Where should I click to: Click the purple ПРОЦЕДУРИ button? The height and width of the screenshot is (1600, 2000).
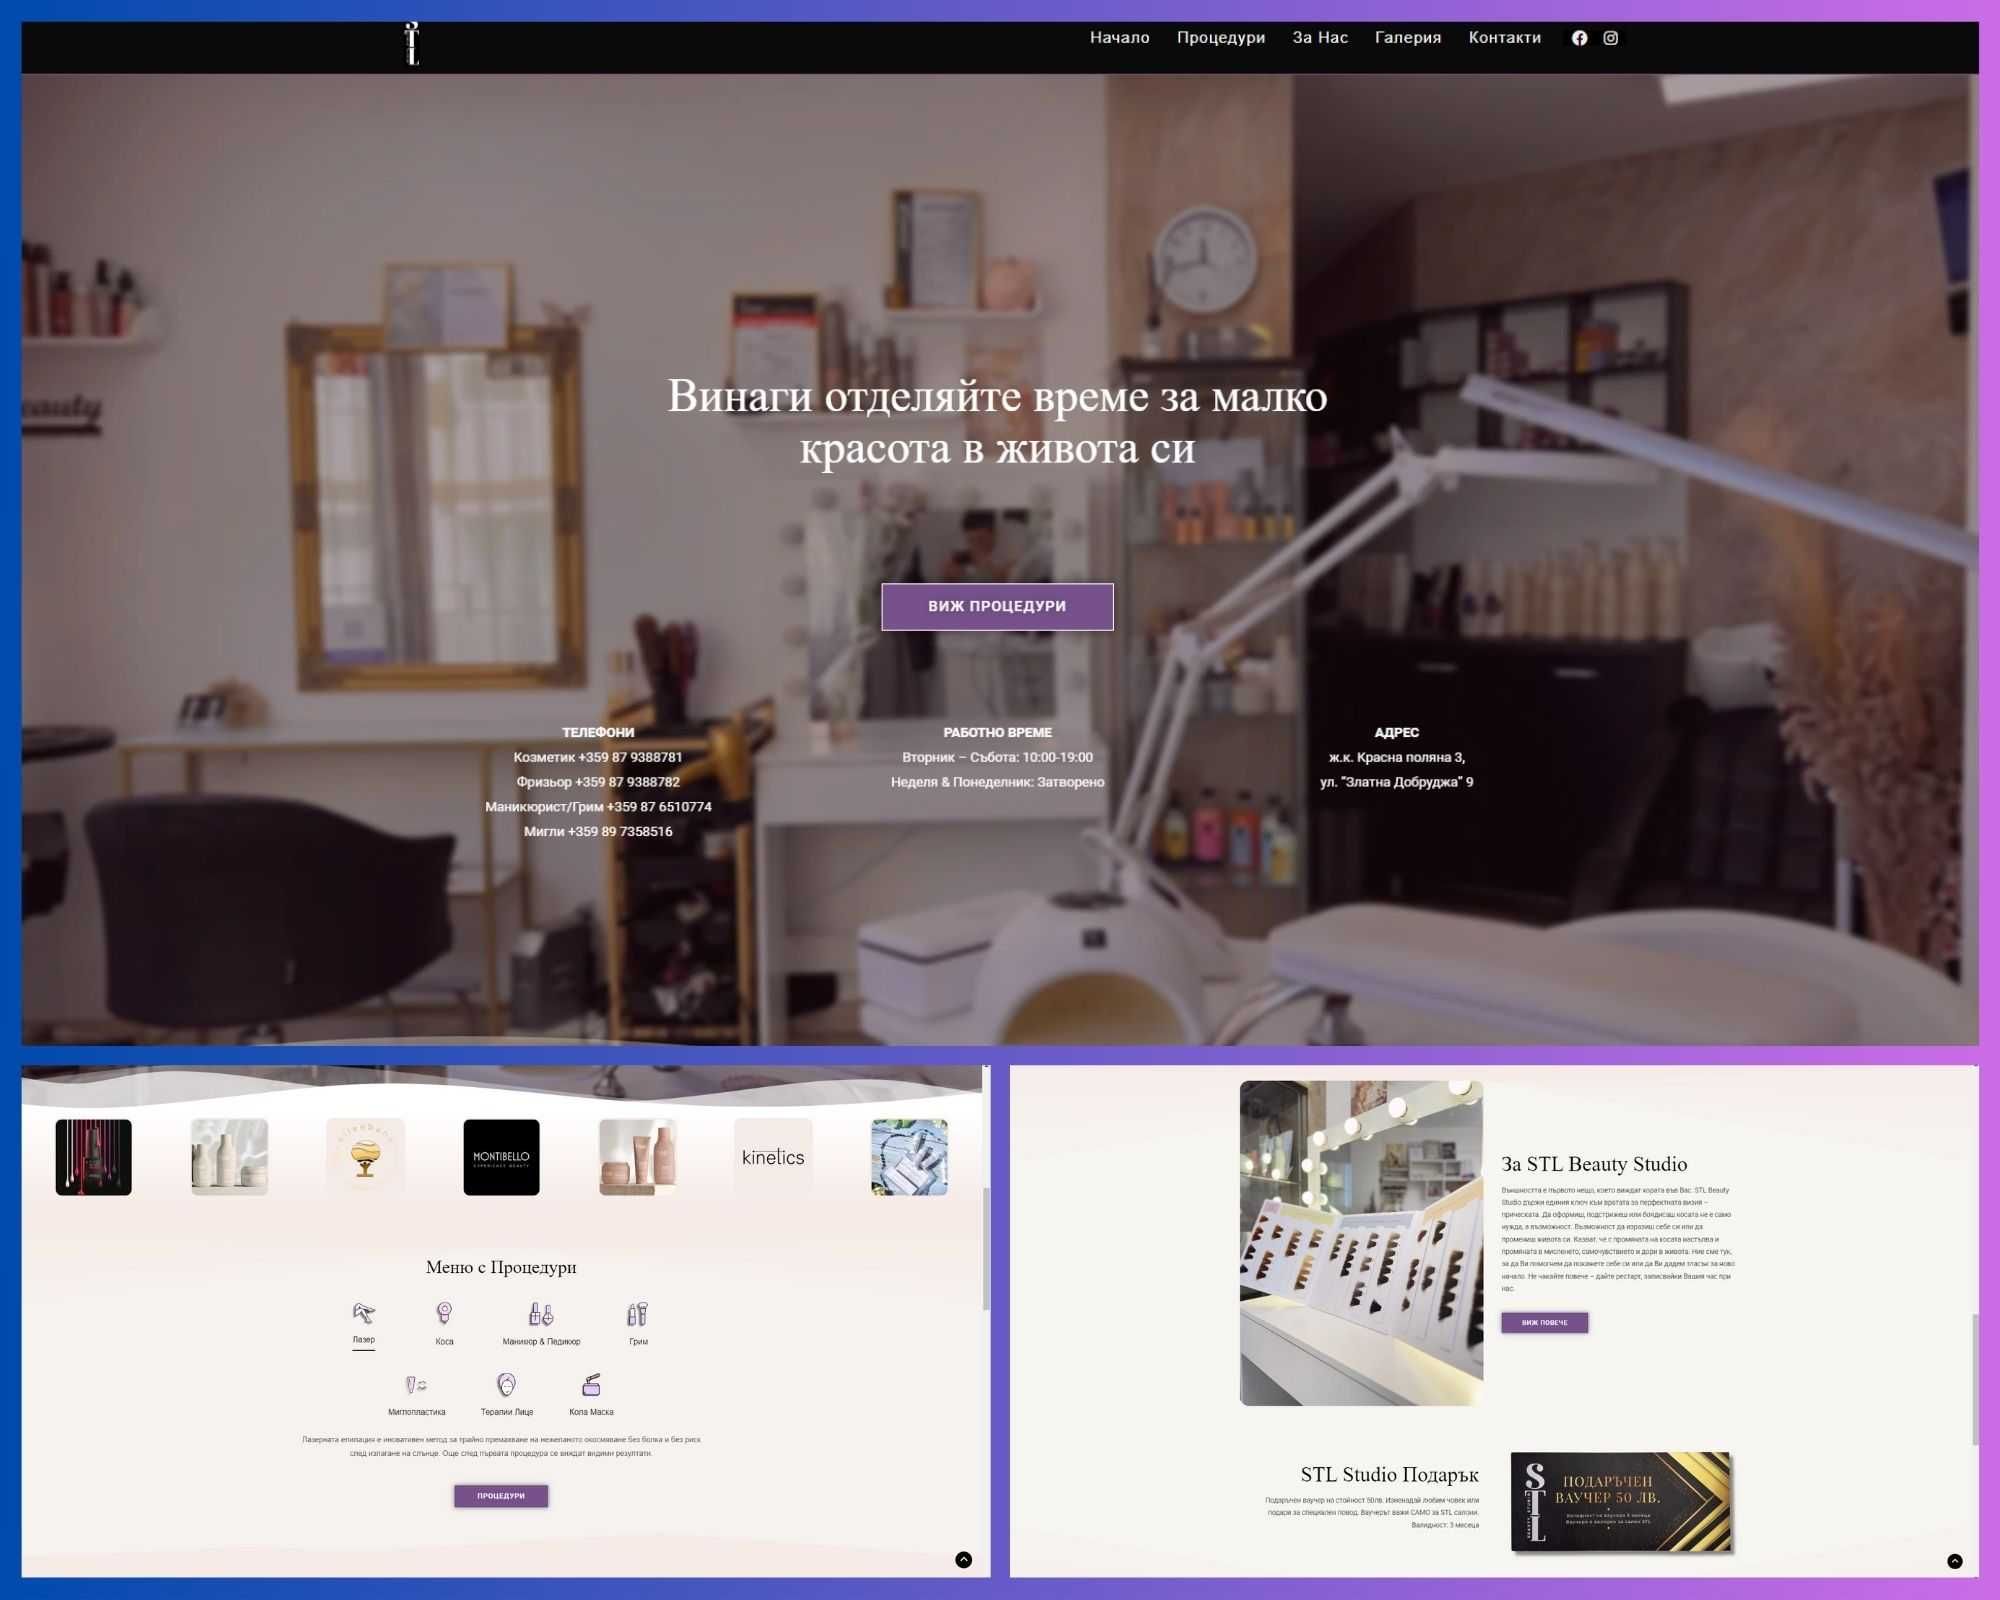pyautogui.click(x=501, y=1496)
